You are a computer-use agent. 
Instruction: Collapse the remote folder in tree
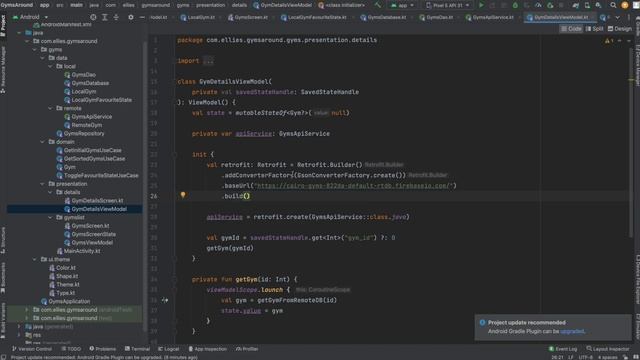[x=50, y=108]
